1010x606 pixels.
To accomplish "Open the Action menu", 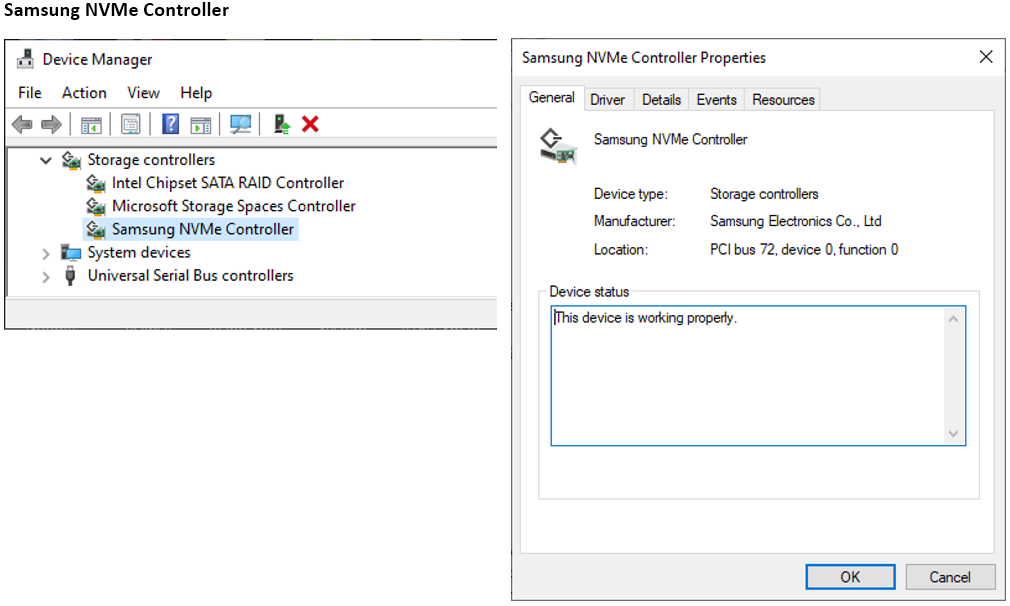I will click(x=84, y=93).
